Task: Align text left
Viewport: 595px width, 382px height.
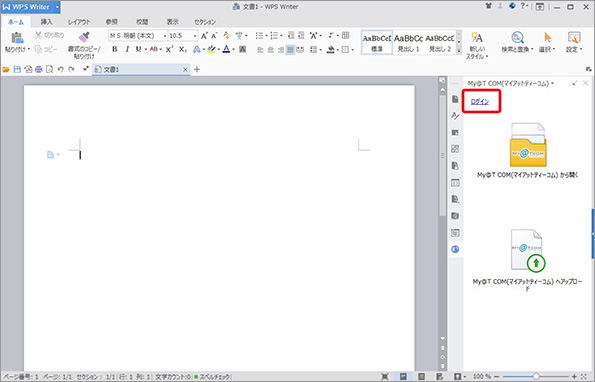Action: [x=260, y=49]
